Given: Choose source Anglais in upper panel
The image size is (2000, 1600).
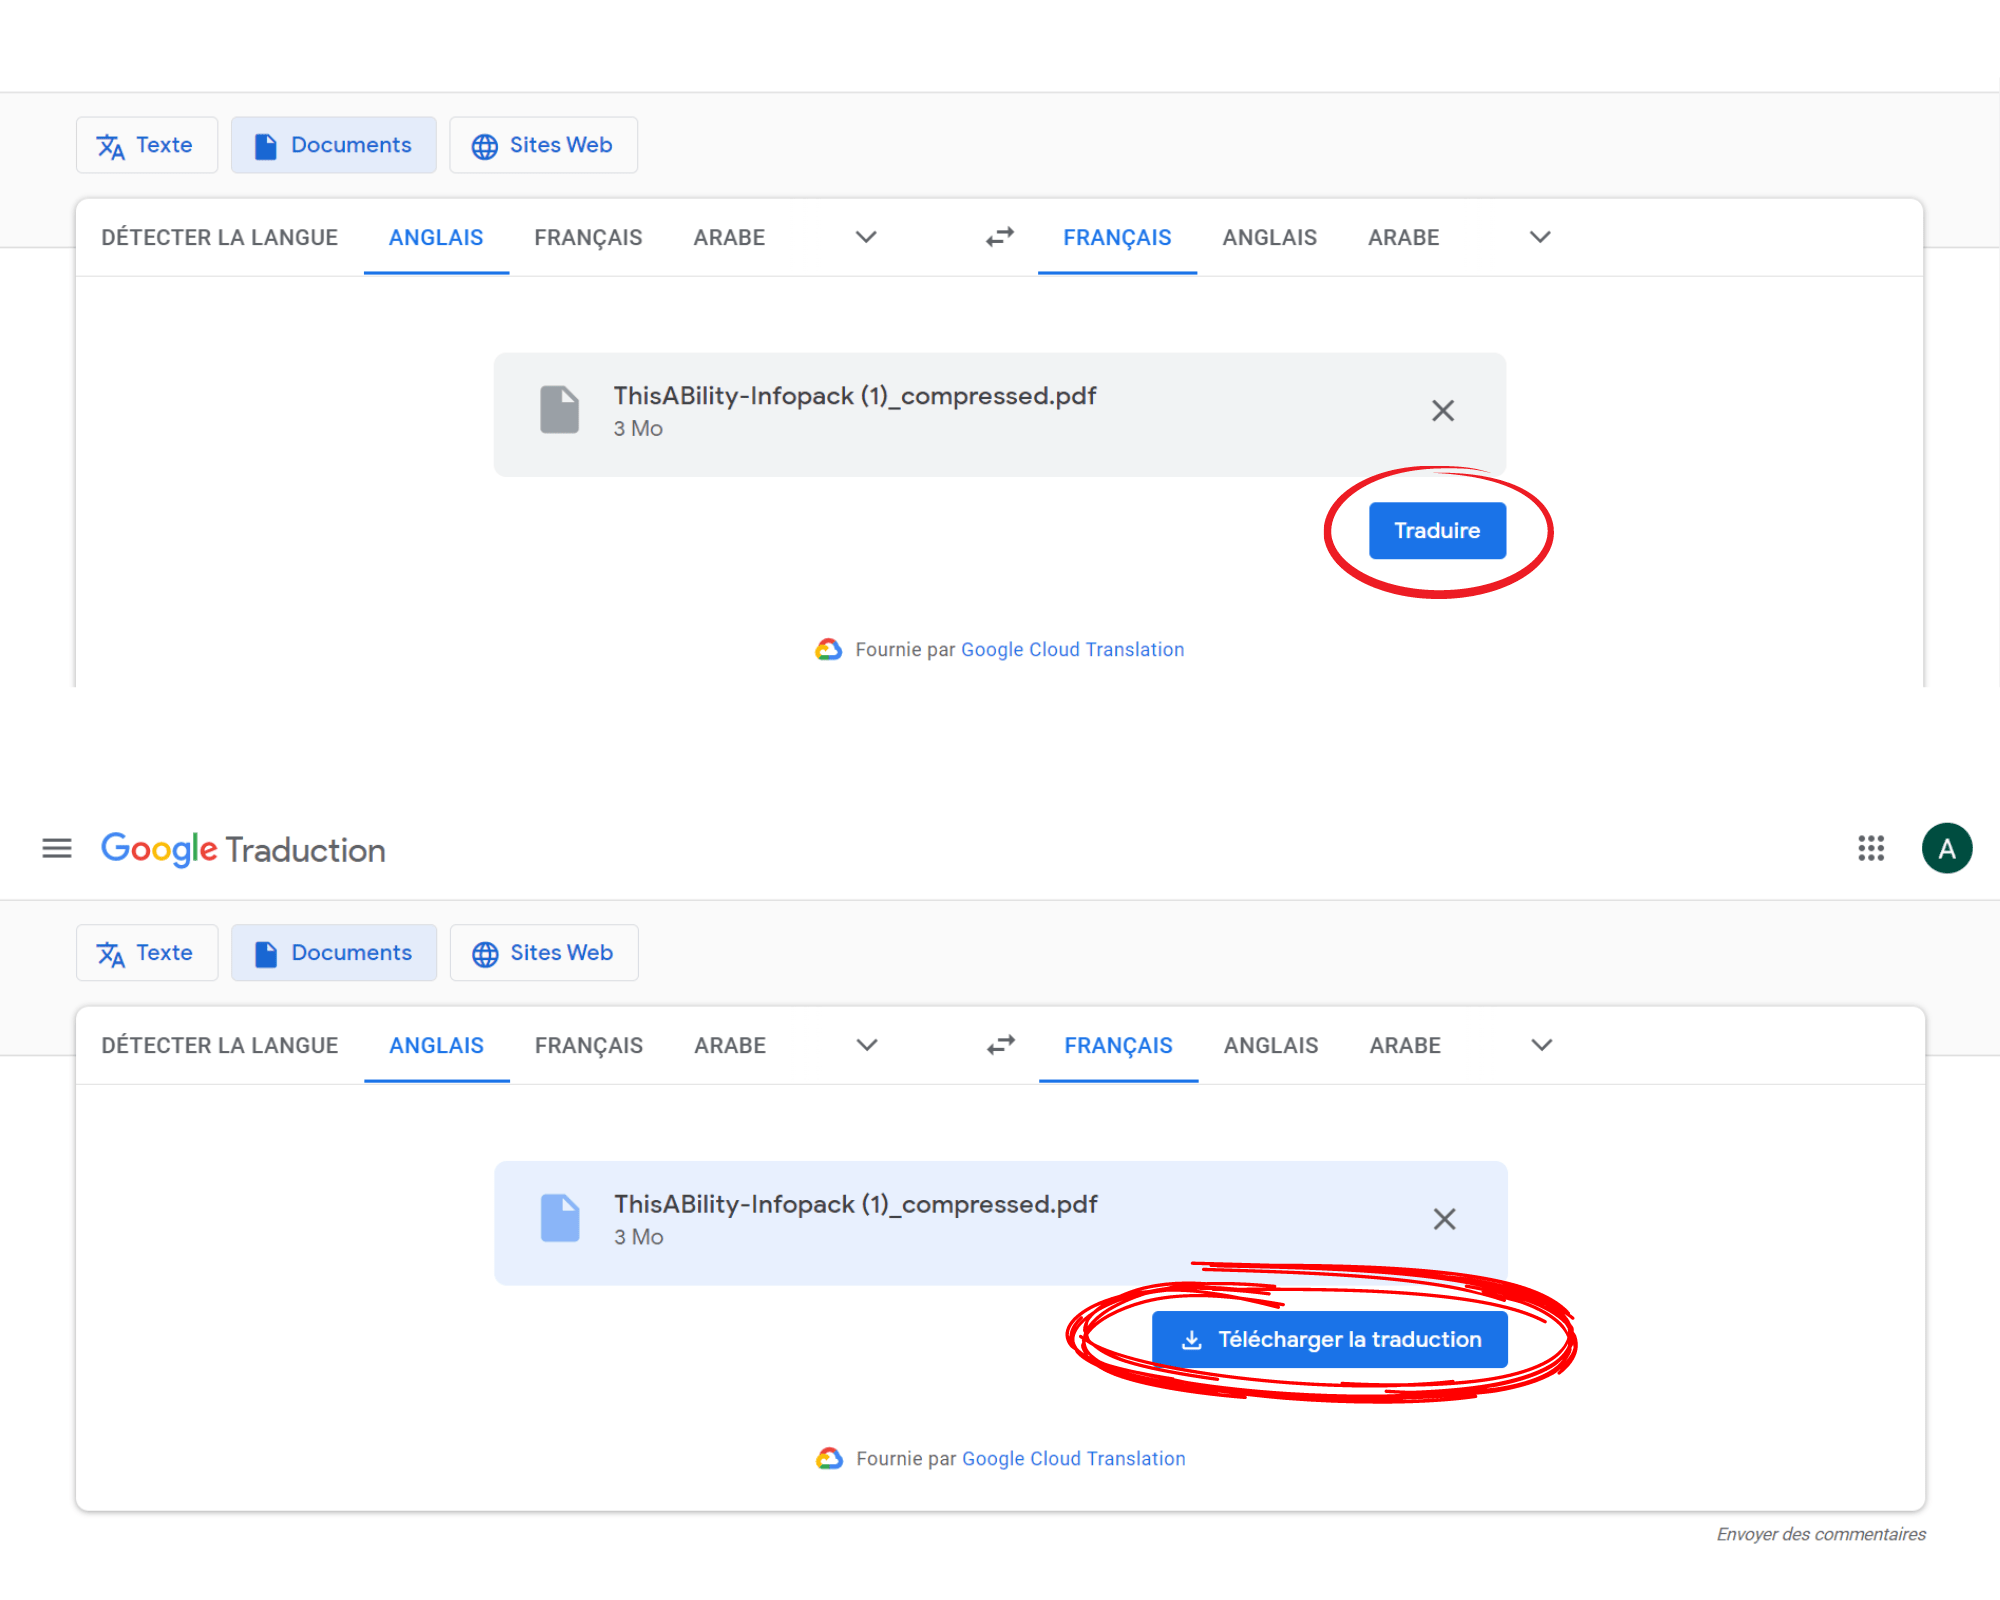Looking at the screenshot, I should pos(436,238).
